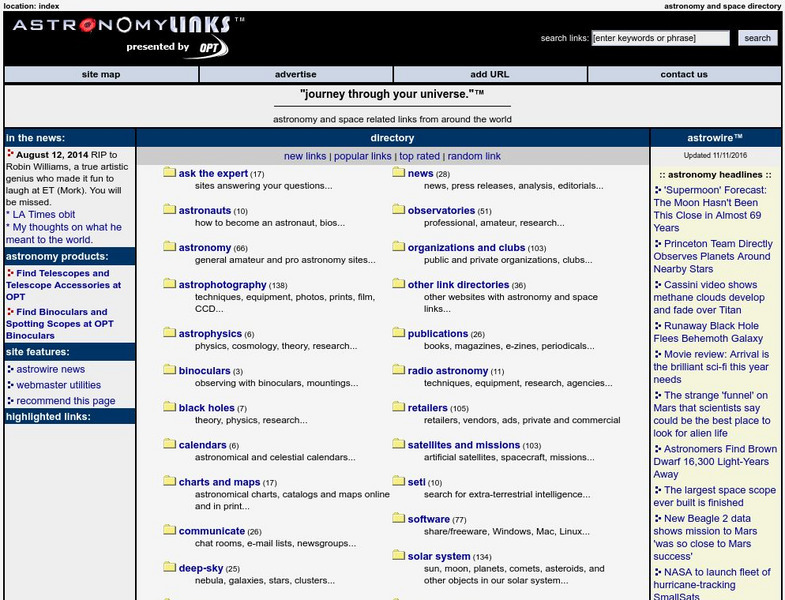785x600 pixels.
Task: Read the 'Supermoon' Forecast headline
Action: [x=710, y=209]
